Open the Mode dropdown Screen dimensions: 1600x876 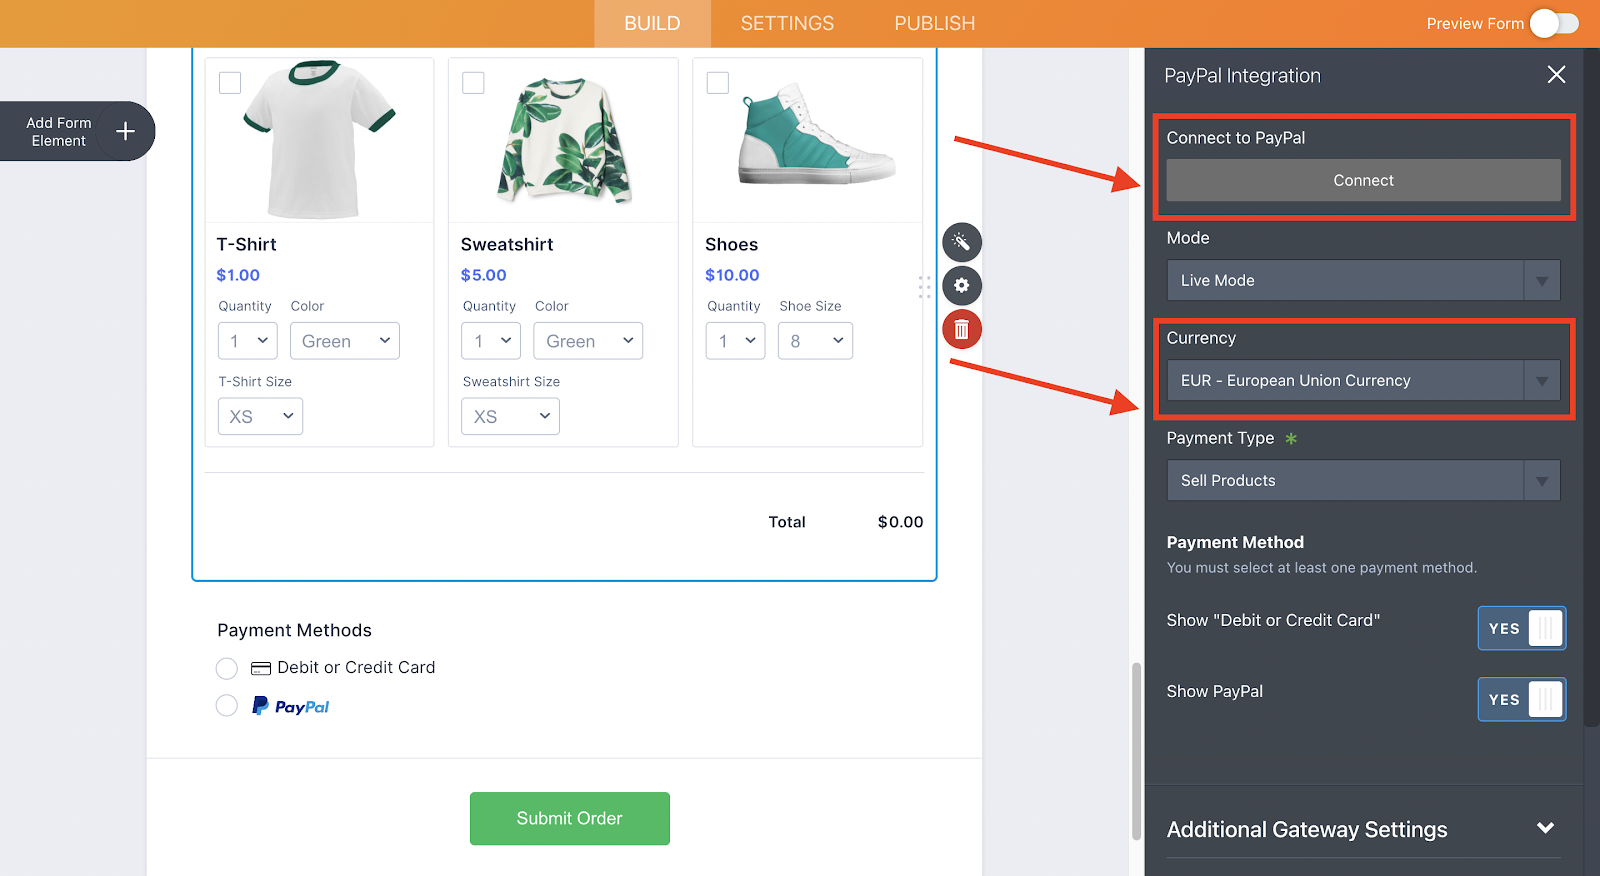coord(1362,281)
